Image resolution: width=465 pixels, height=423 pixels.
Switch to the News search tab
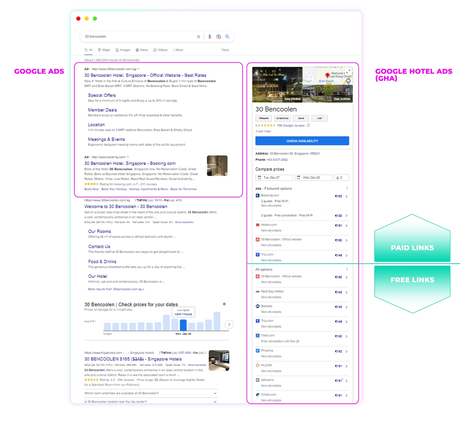142,50
